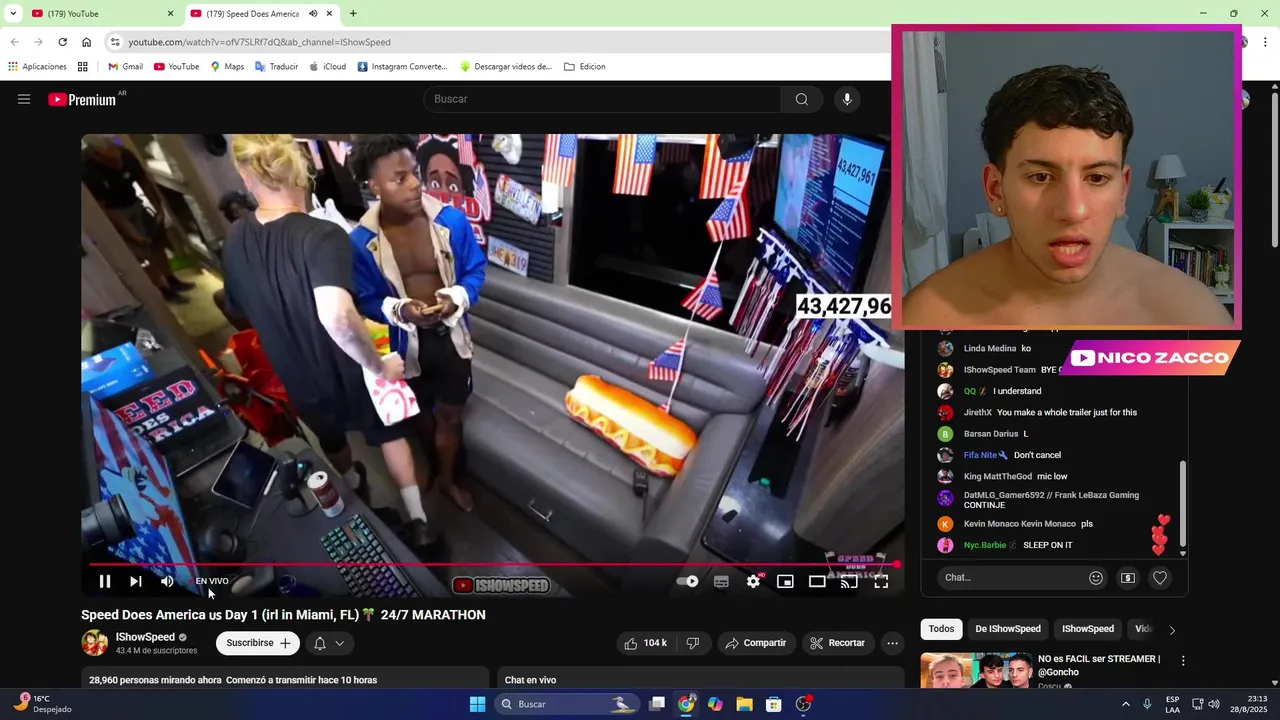
Task: Open emoji picker in chat
Action: coord(1096,577)
